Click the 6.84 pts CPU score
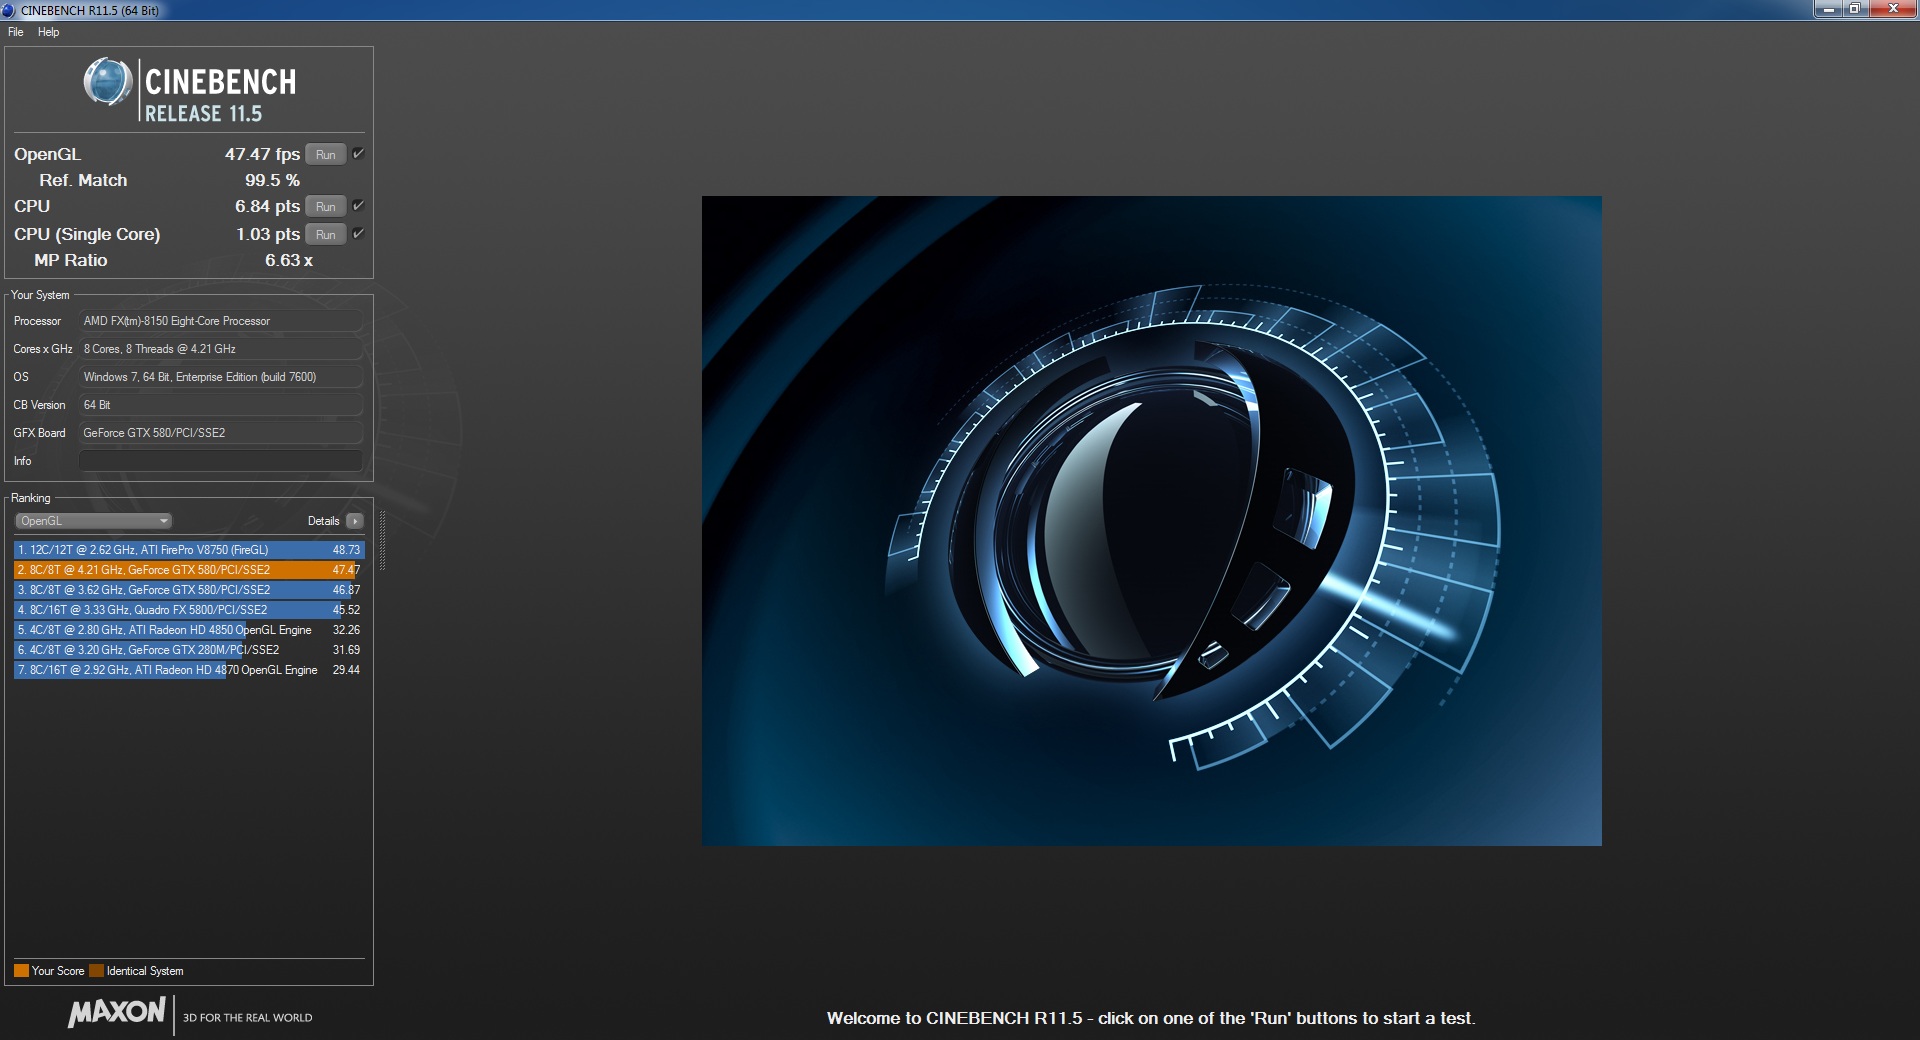Screen dimensions: 1920x1040 coord(267,206)
